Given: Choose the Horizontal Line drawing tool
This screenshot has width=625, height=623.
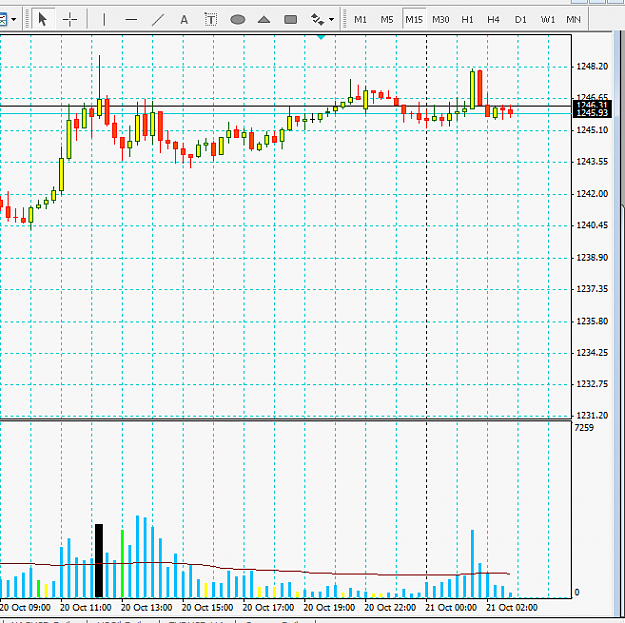Looking at the screenshot, I should 131,19.
